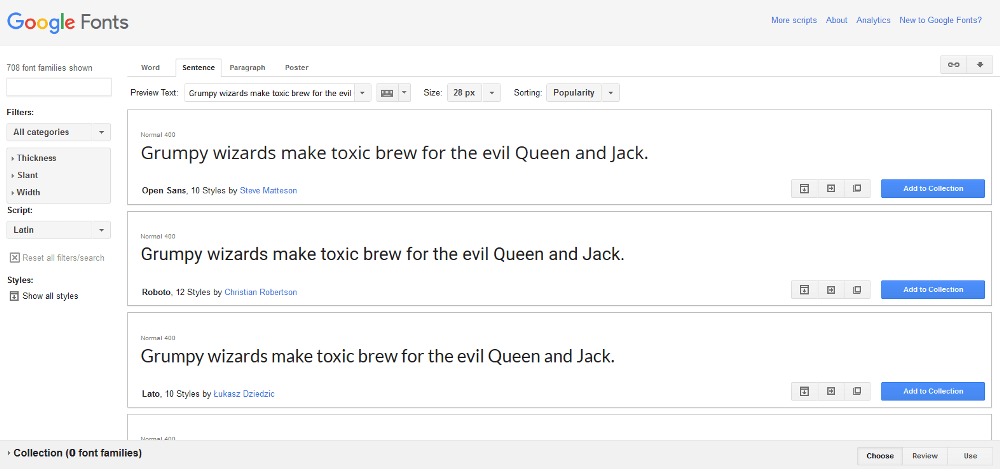
Task: Click the keyboard icon next to Preview Text
Action: (386, 93)
